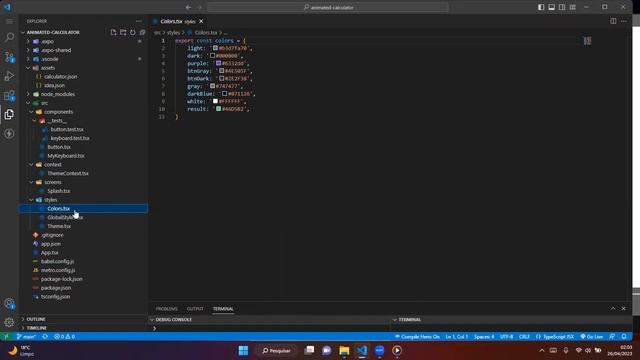Close the Colors.tsx editor tab
This screenshot has width=640, height=360.
click(x=201, y=21)
